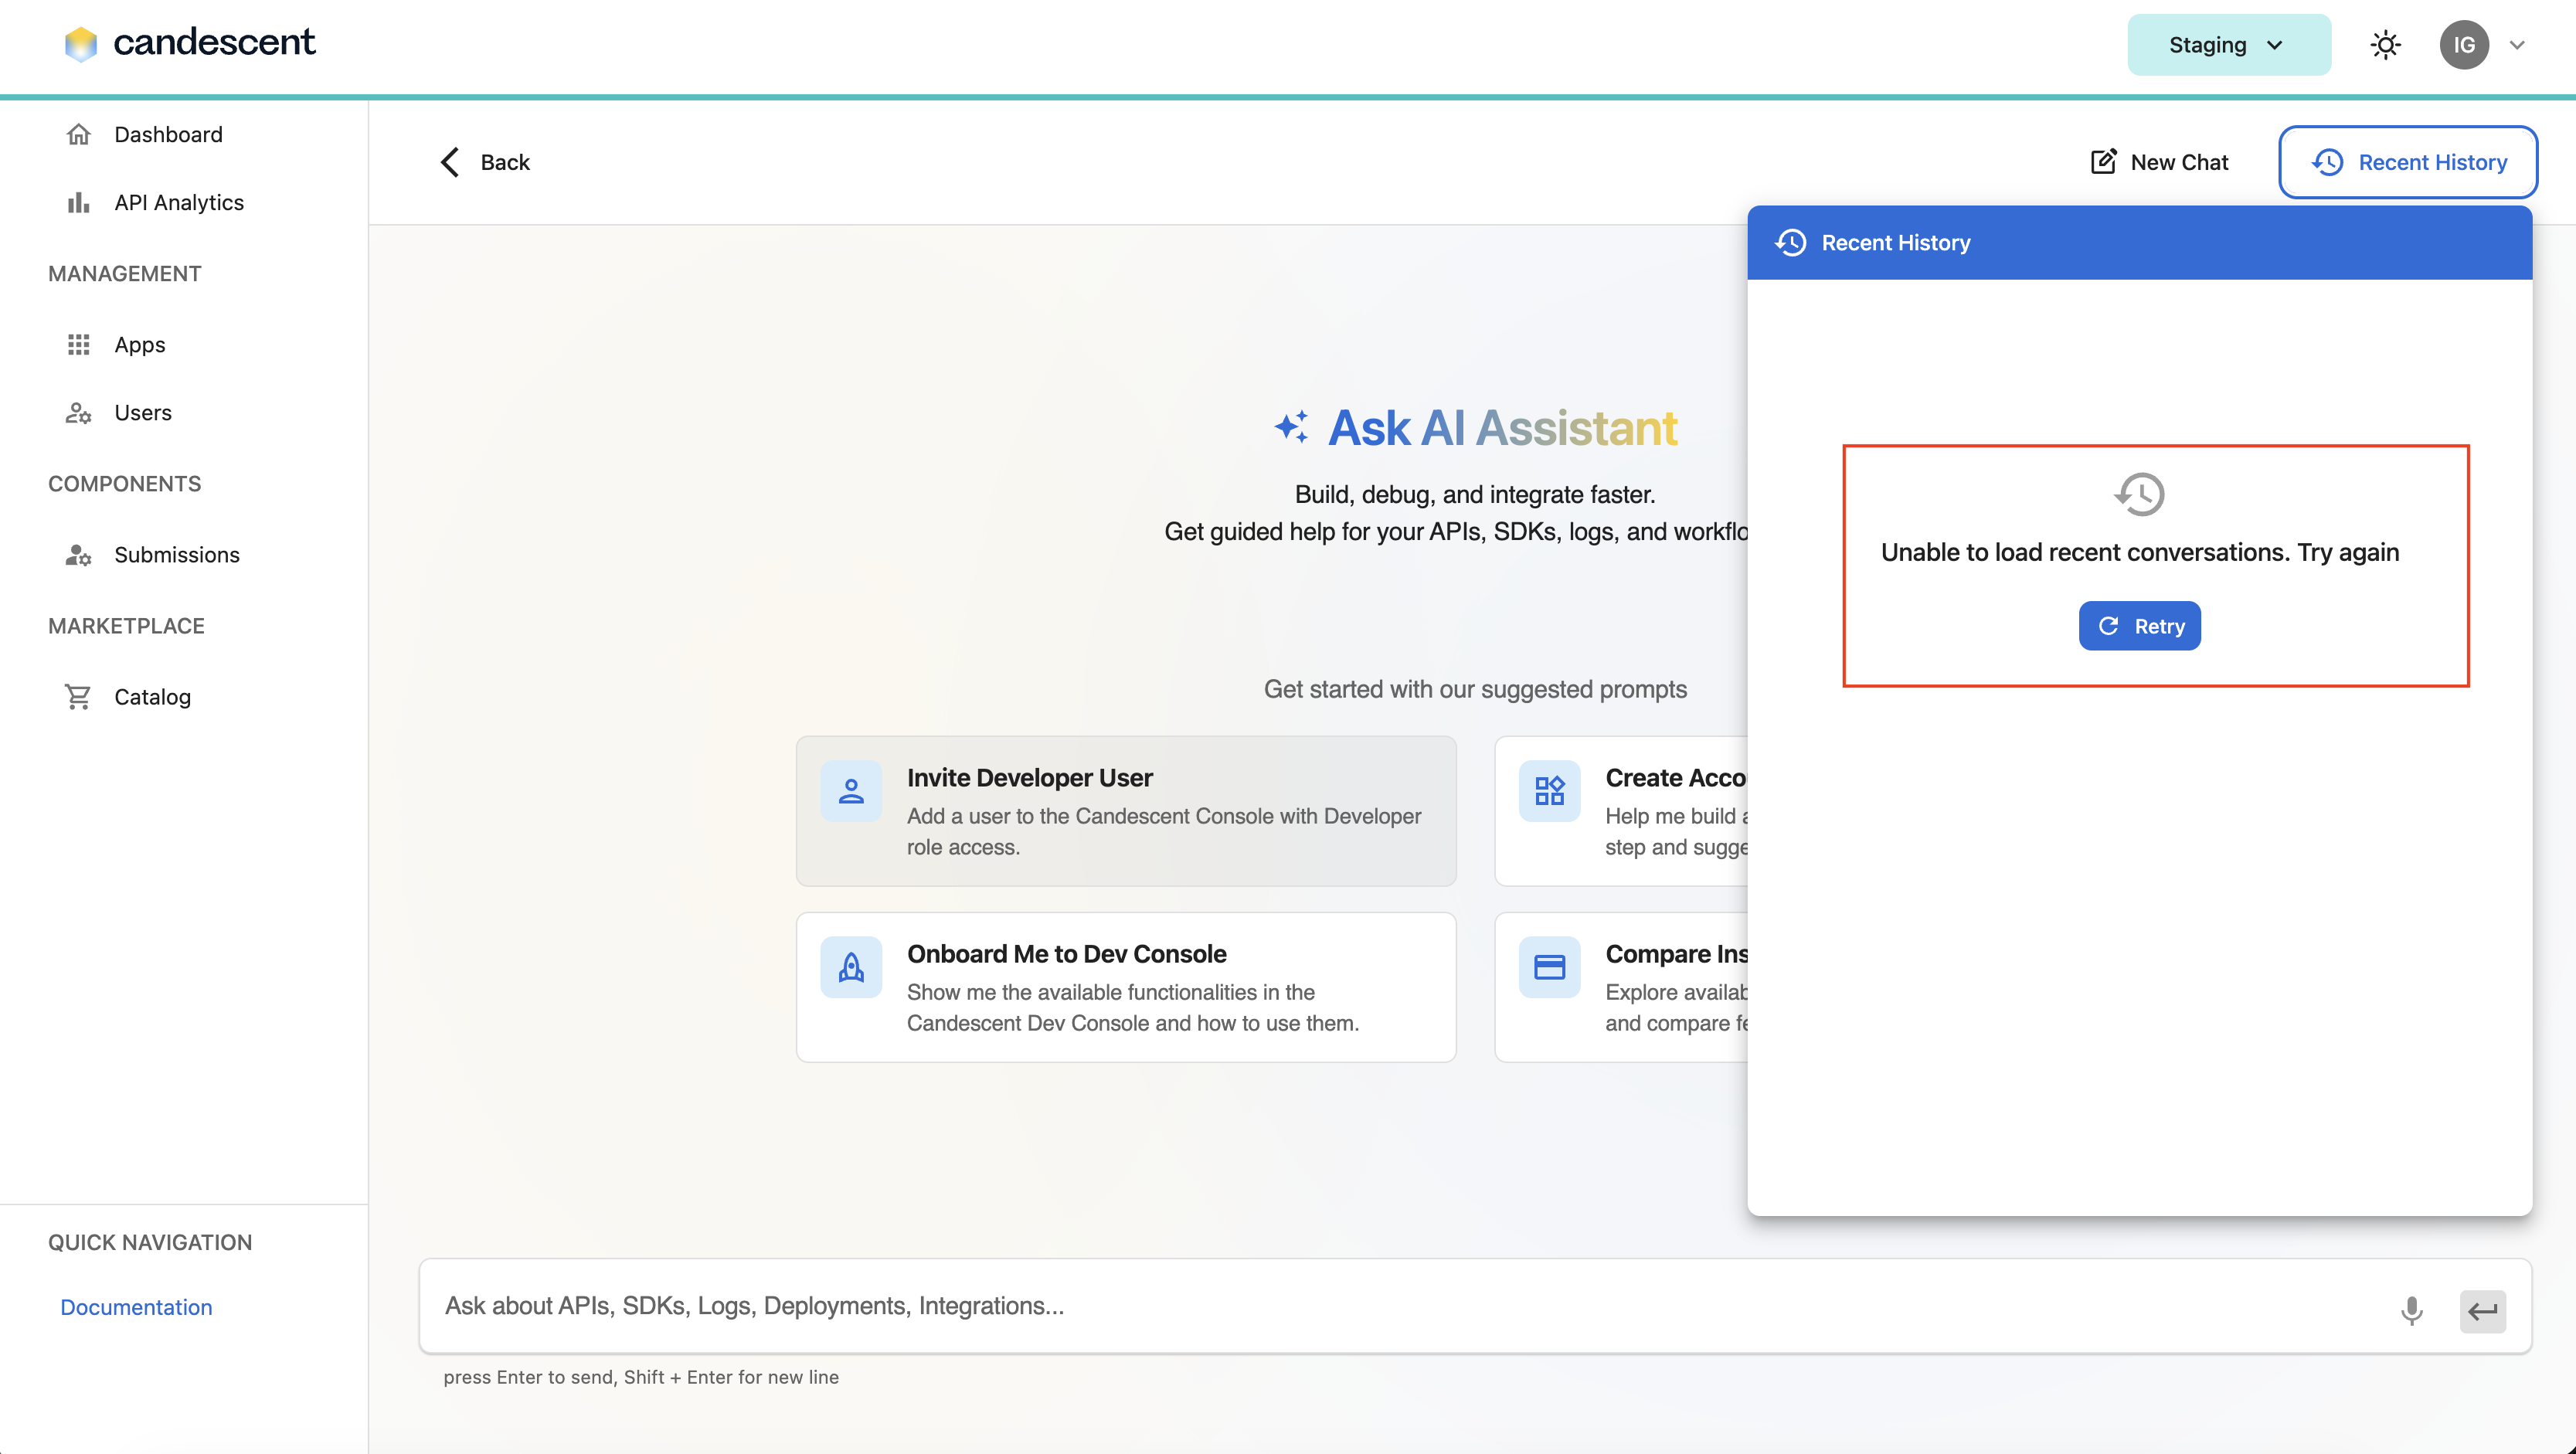This screenshot has width=2576, height=1454.
Task: Go Back from the assistant page
Action: tap(485, 162)
